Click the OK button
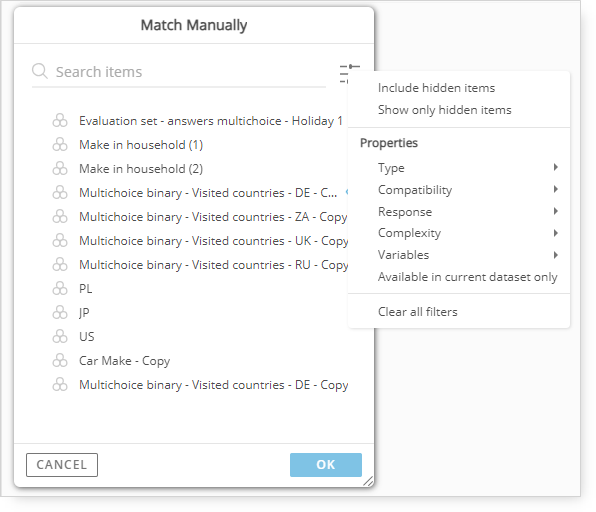 coord(326,464)
